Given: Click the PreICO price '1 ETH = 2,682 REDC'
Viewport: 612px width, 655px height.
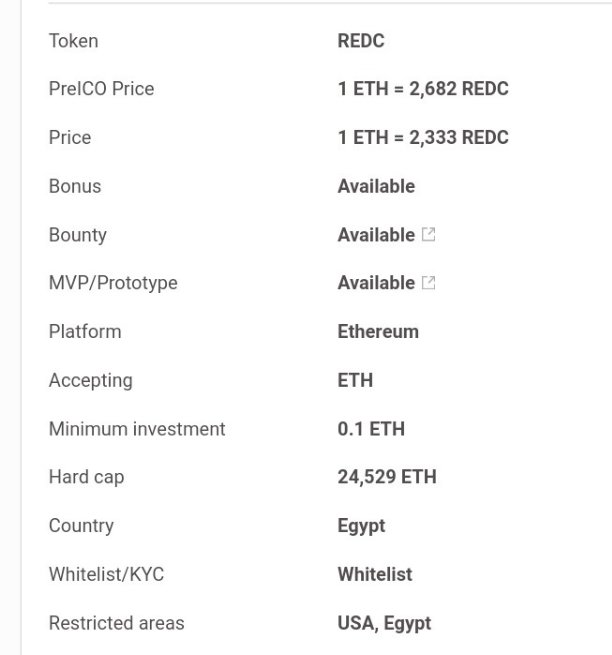Looking at the screenshot, I should pyautogui.click(x=423, y=89).
